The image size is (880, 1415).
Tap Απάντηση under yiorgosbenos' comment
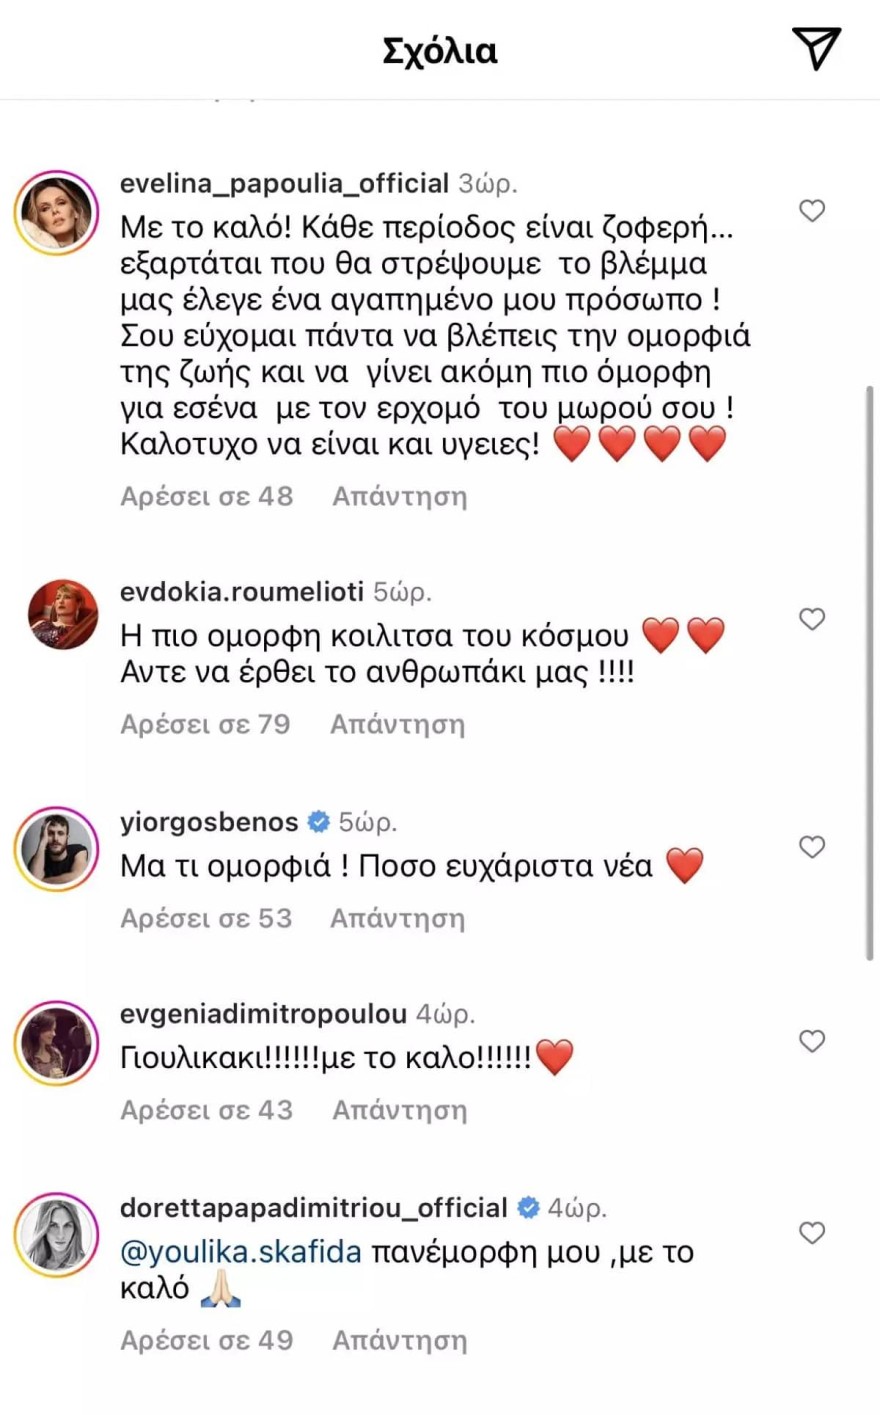399,917
